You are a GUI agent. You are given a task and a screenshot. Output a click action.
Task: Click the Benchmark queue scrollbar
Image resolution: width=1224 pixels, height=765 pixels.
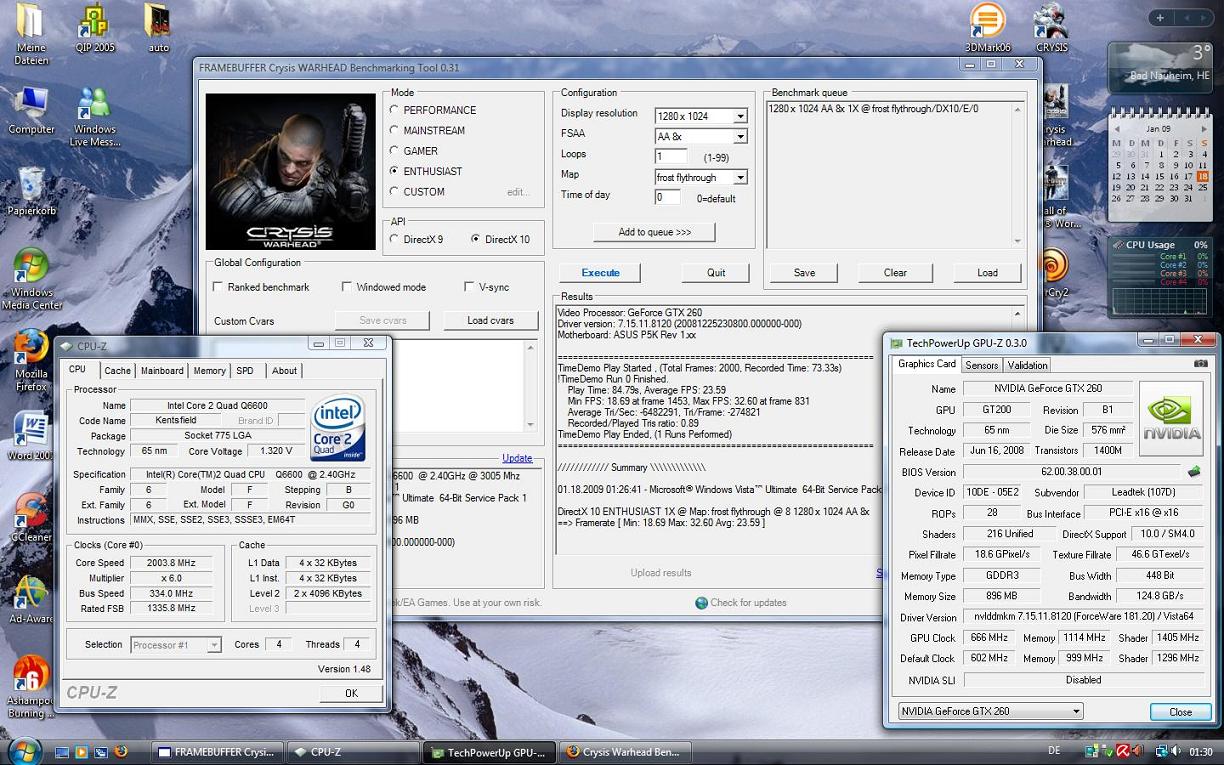1018,174
